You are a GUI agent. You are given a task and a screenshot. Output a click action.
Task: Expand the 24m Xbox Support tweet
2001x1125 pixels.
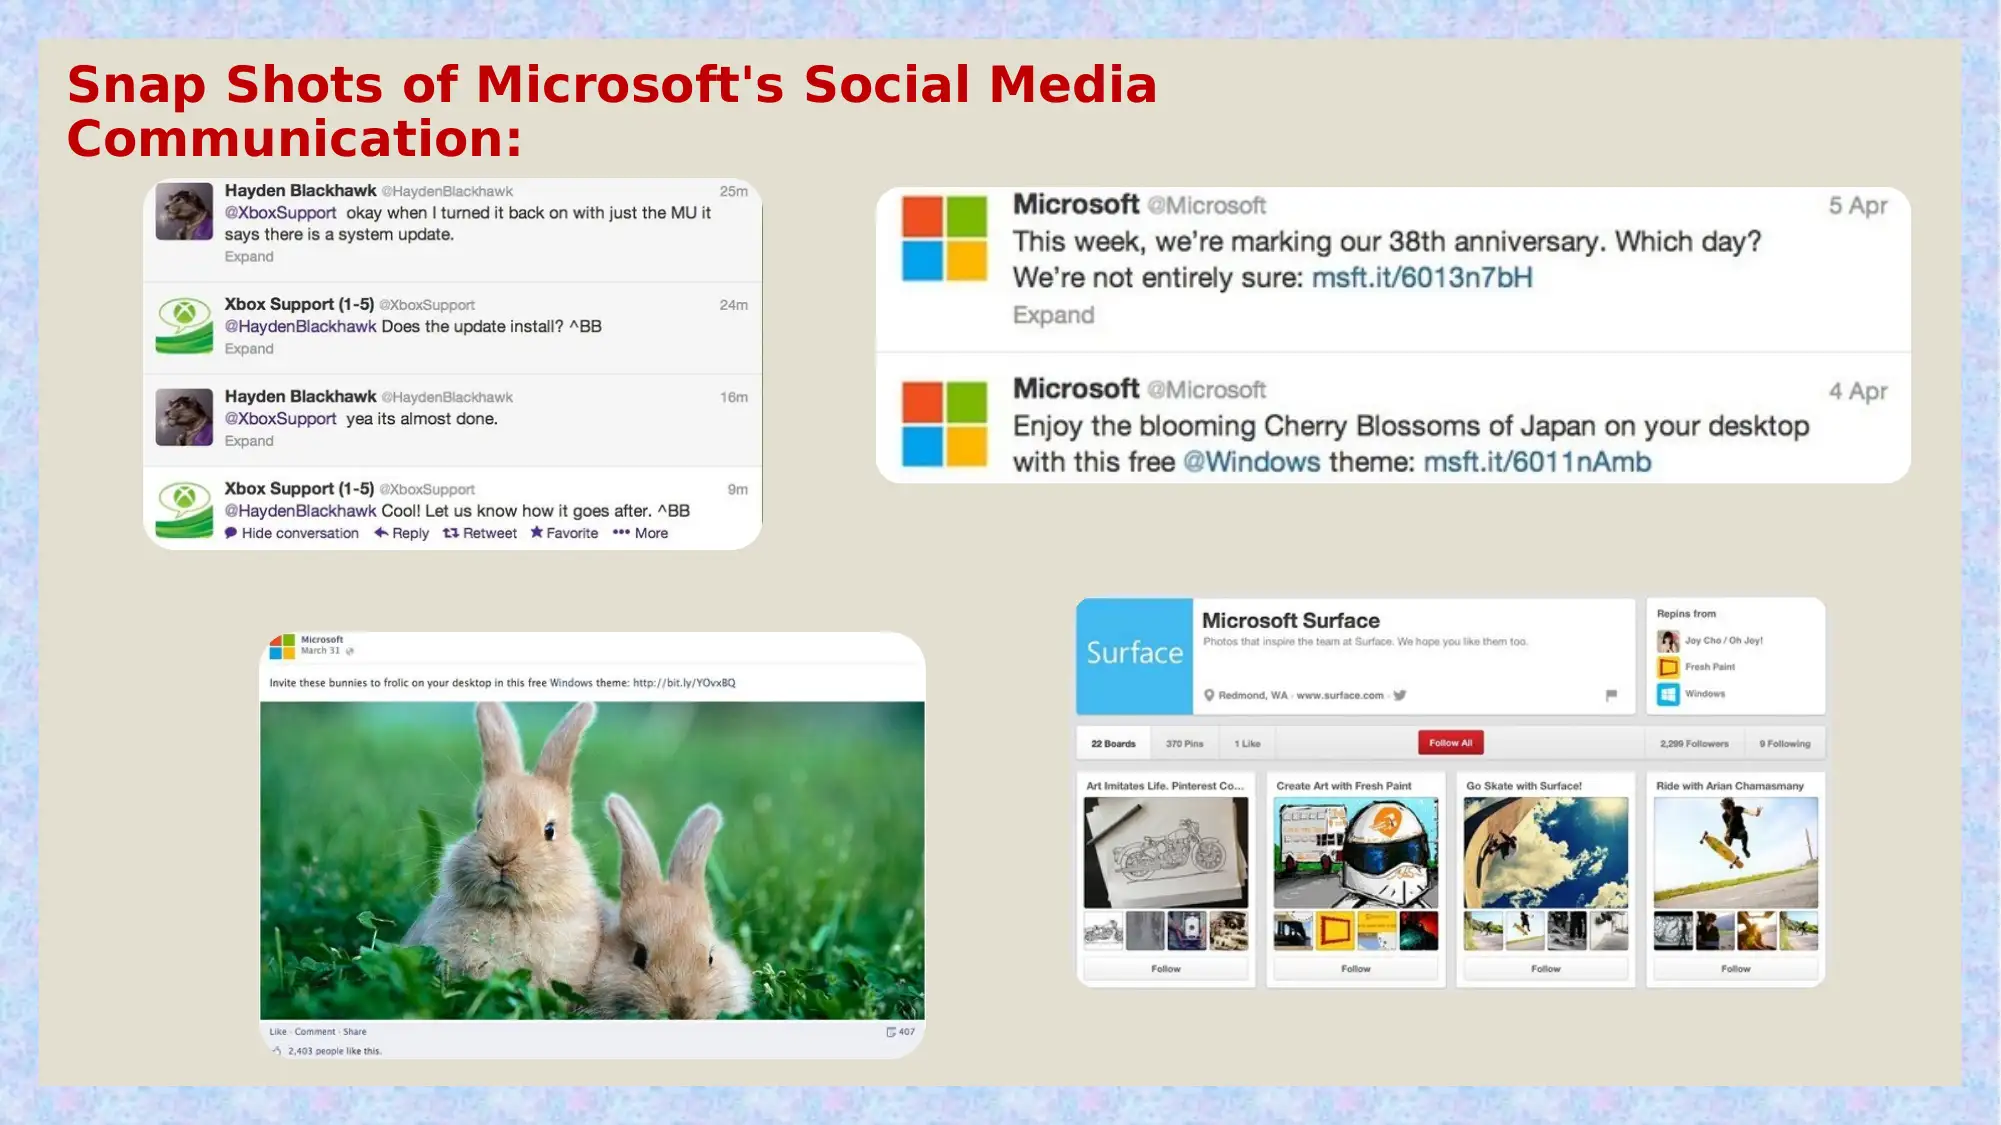coord(249,349)
